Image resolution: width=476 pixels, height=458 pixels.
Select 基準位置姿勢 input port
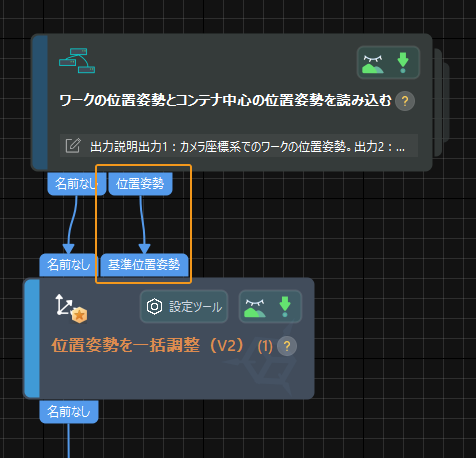pyautogui.click(x=144, y=265)
